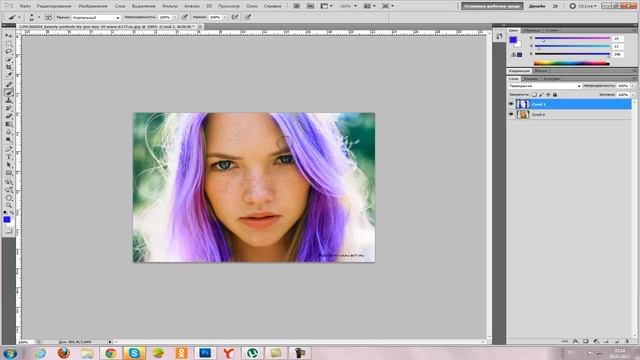Click the foreground color swatch in toolbox
The width and height of the screenshot is (640, 360).
(7, 220)
